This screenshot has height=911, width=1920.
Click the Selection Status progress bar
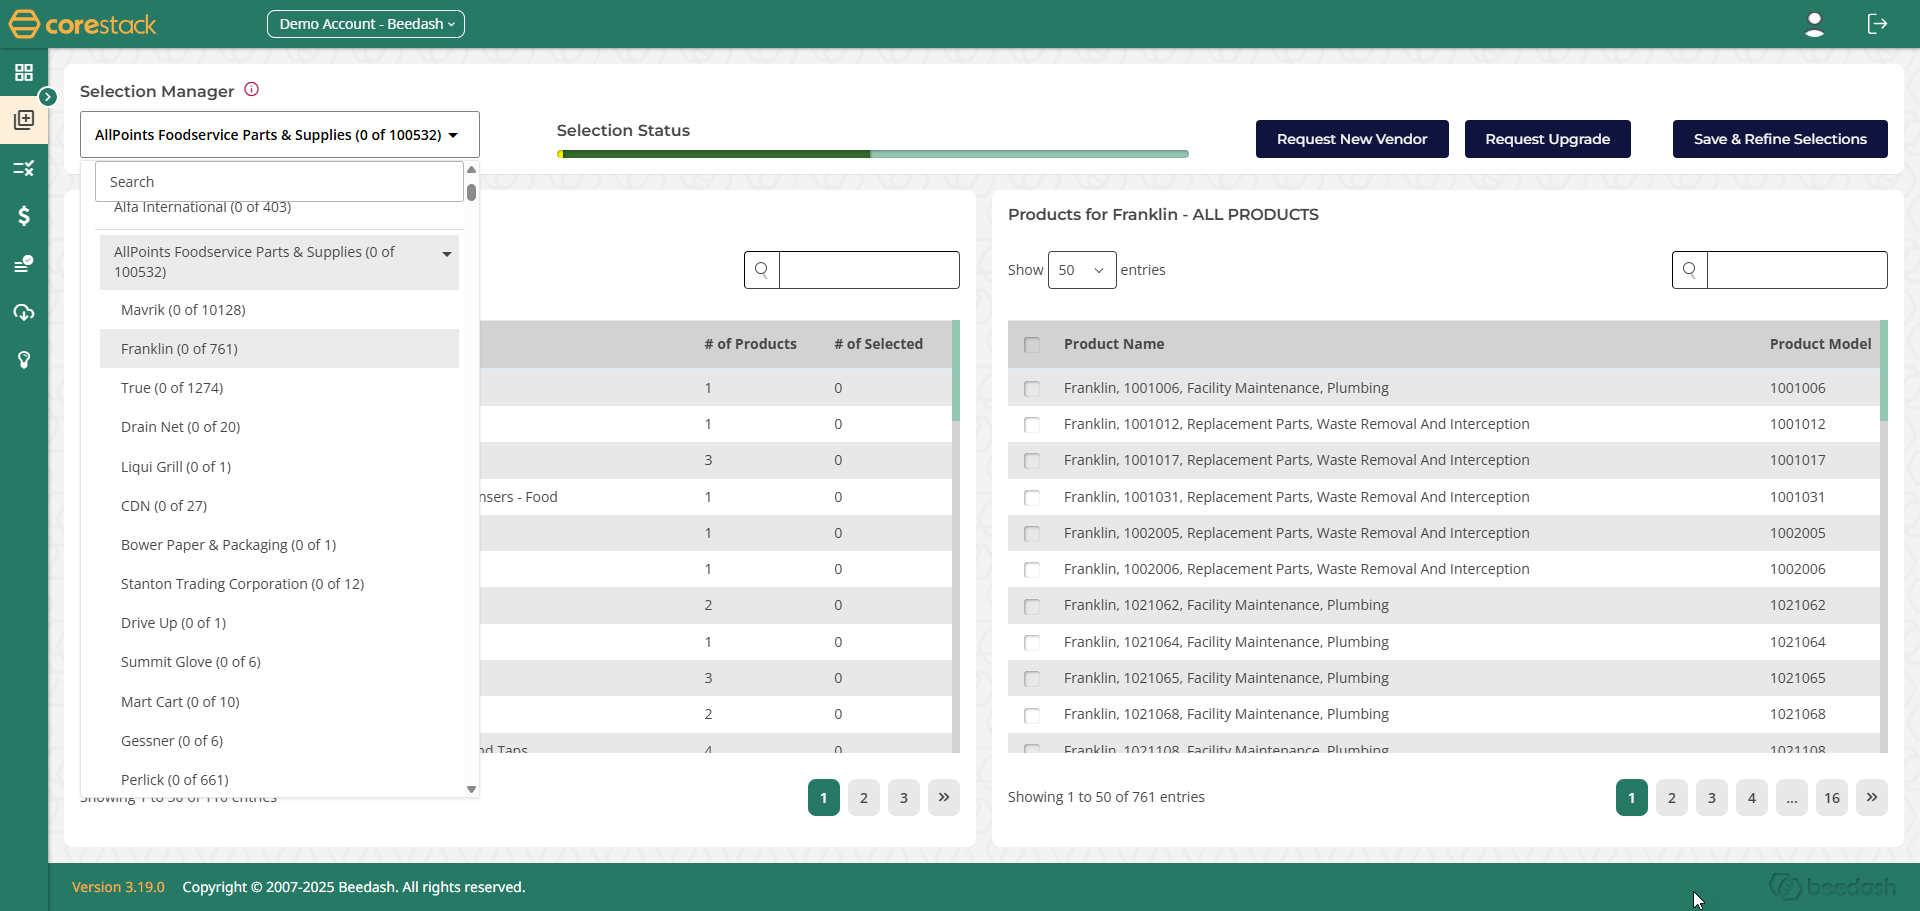click(873, 154)
